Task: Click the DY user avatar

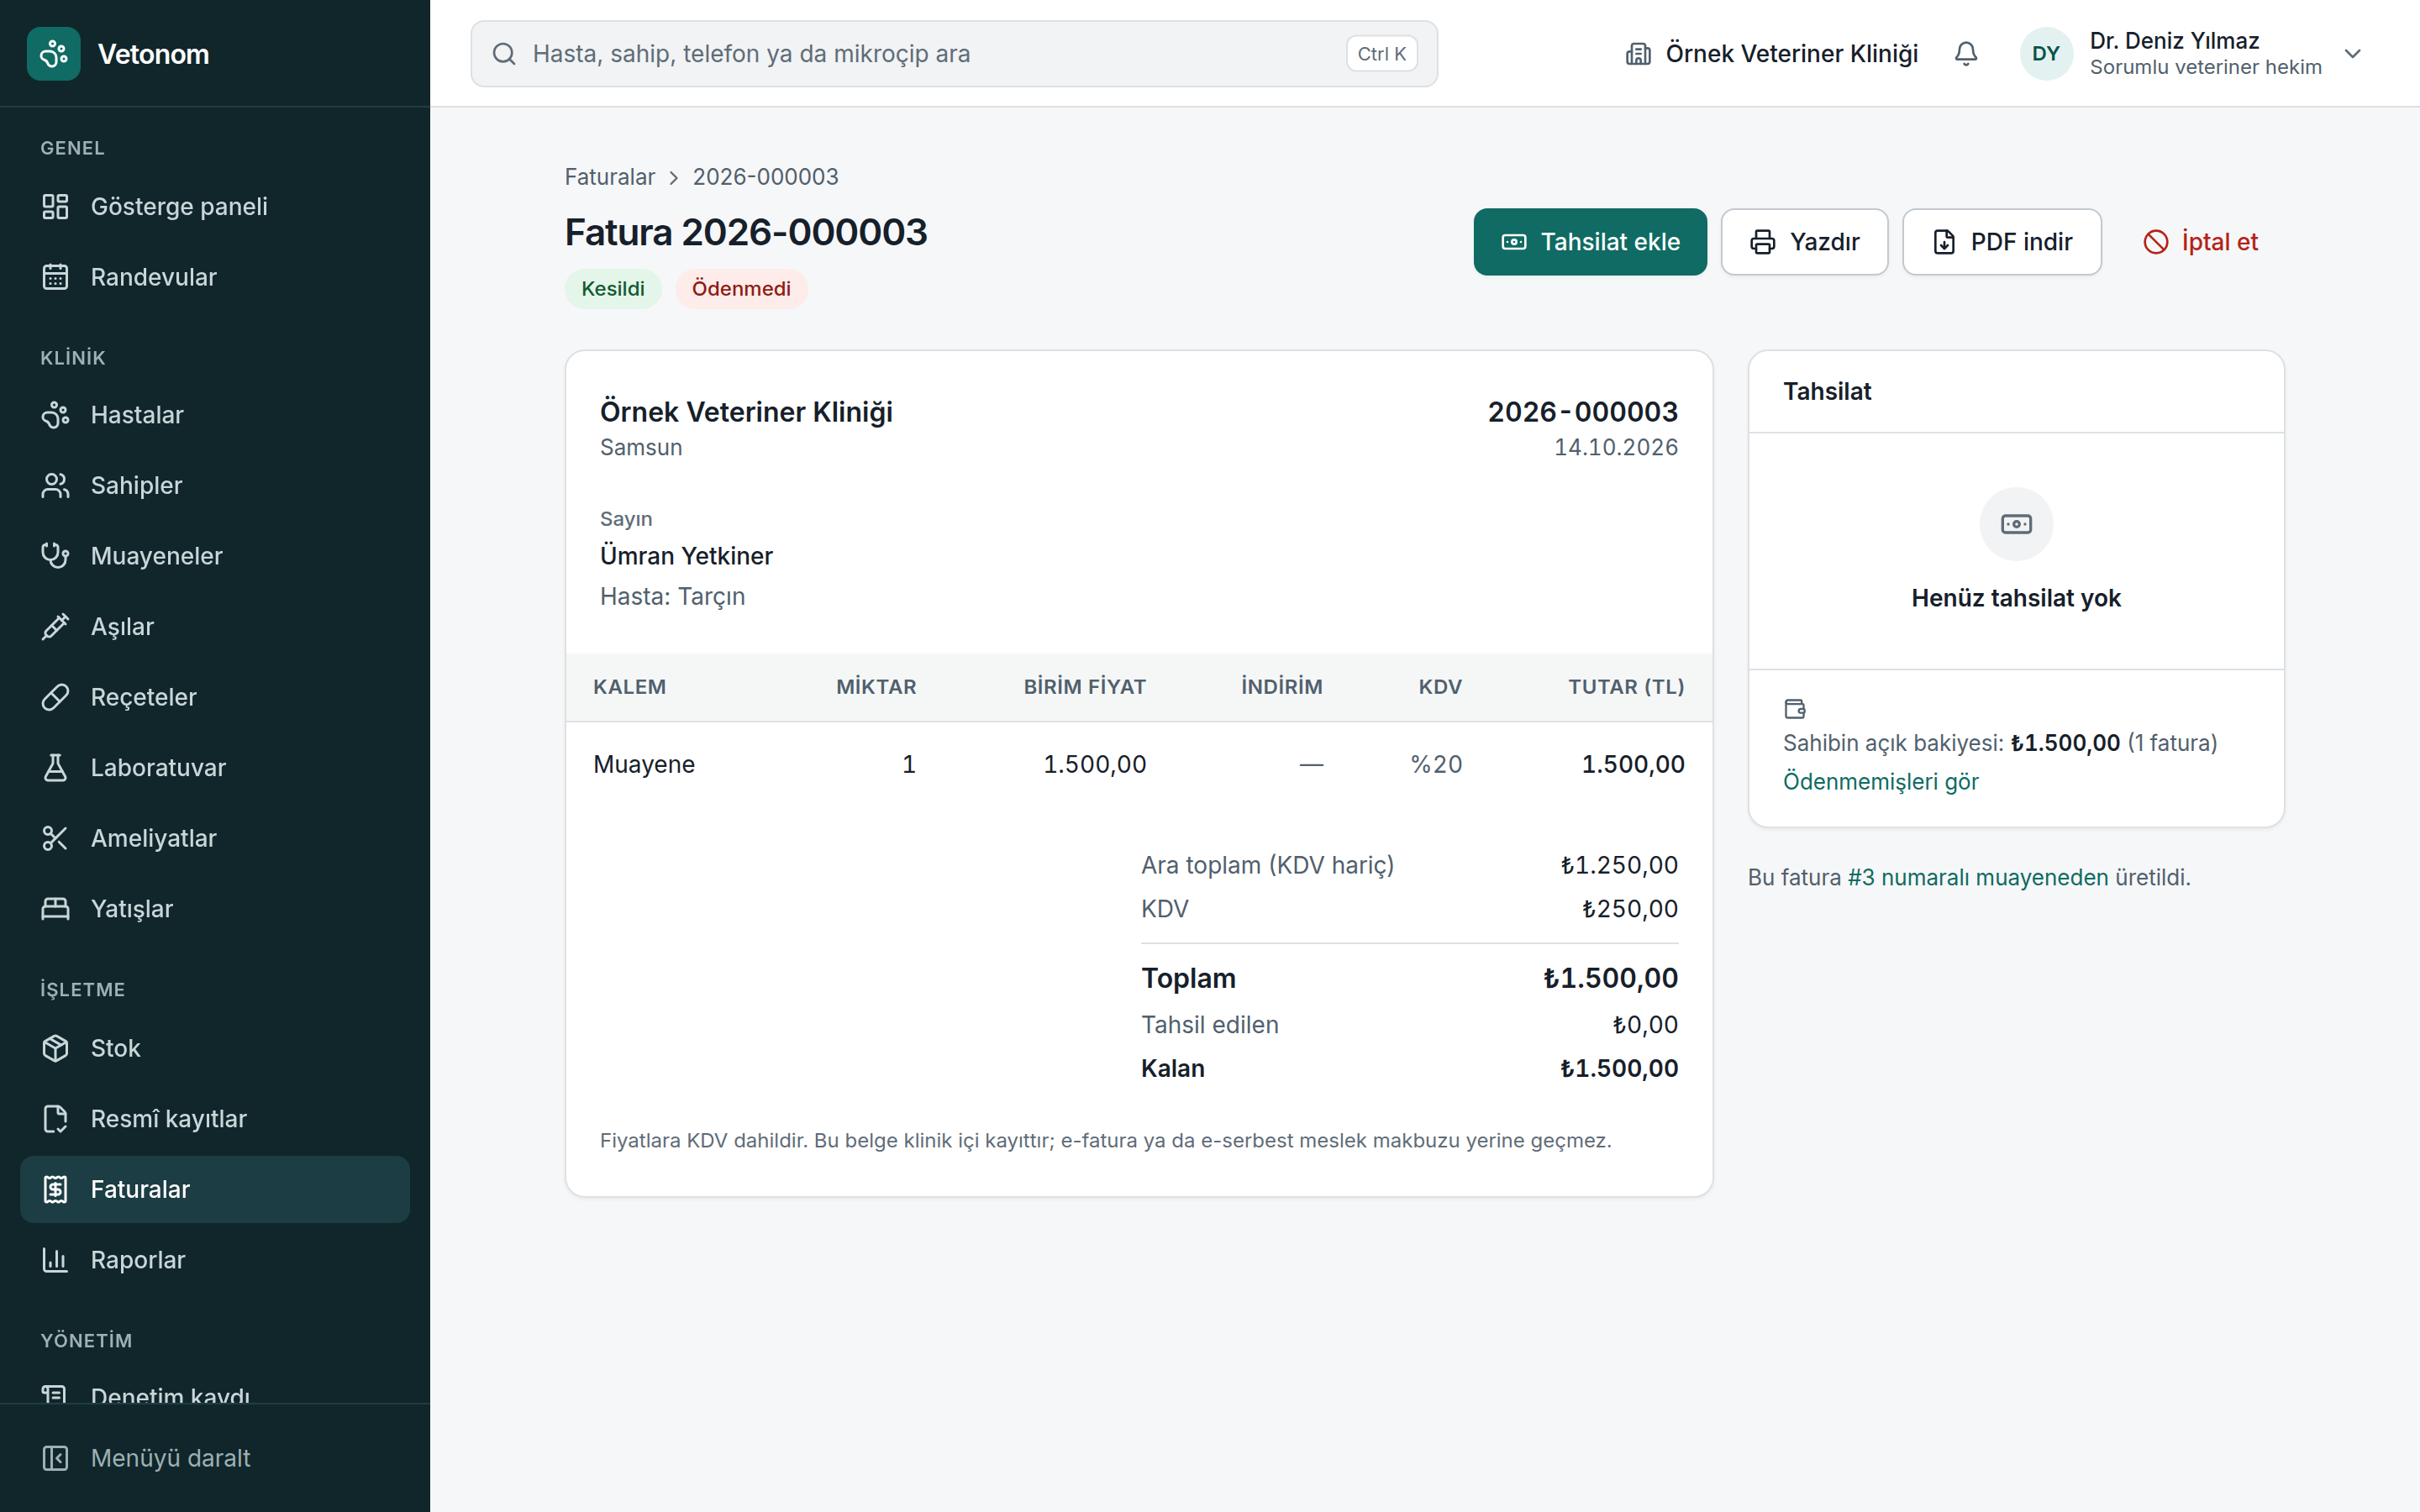Action: [x=2046, y=54]
